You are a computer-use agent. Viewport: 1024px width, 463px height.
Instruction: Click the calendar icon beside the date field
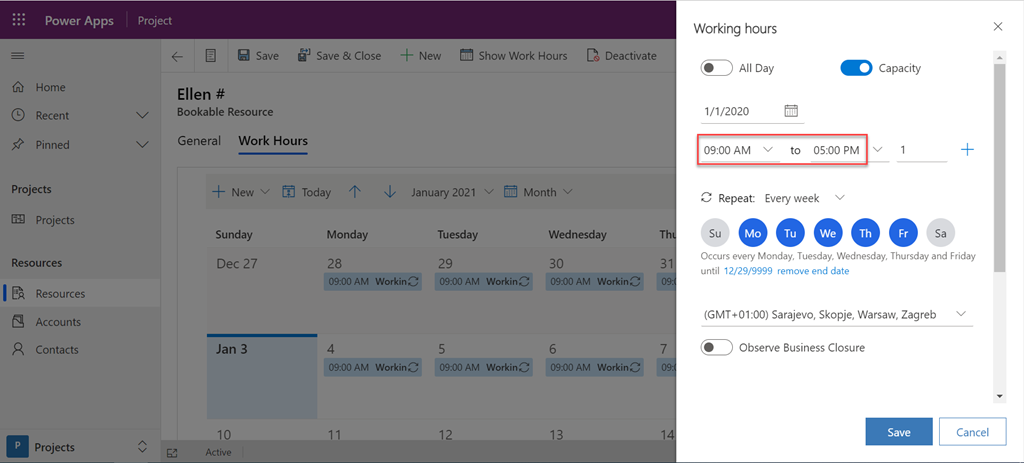pyautogui.click(x=791, y=111)
